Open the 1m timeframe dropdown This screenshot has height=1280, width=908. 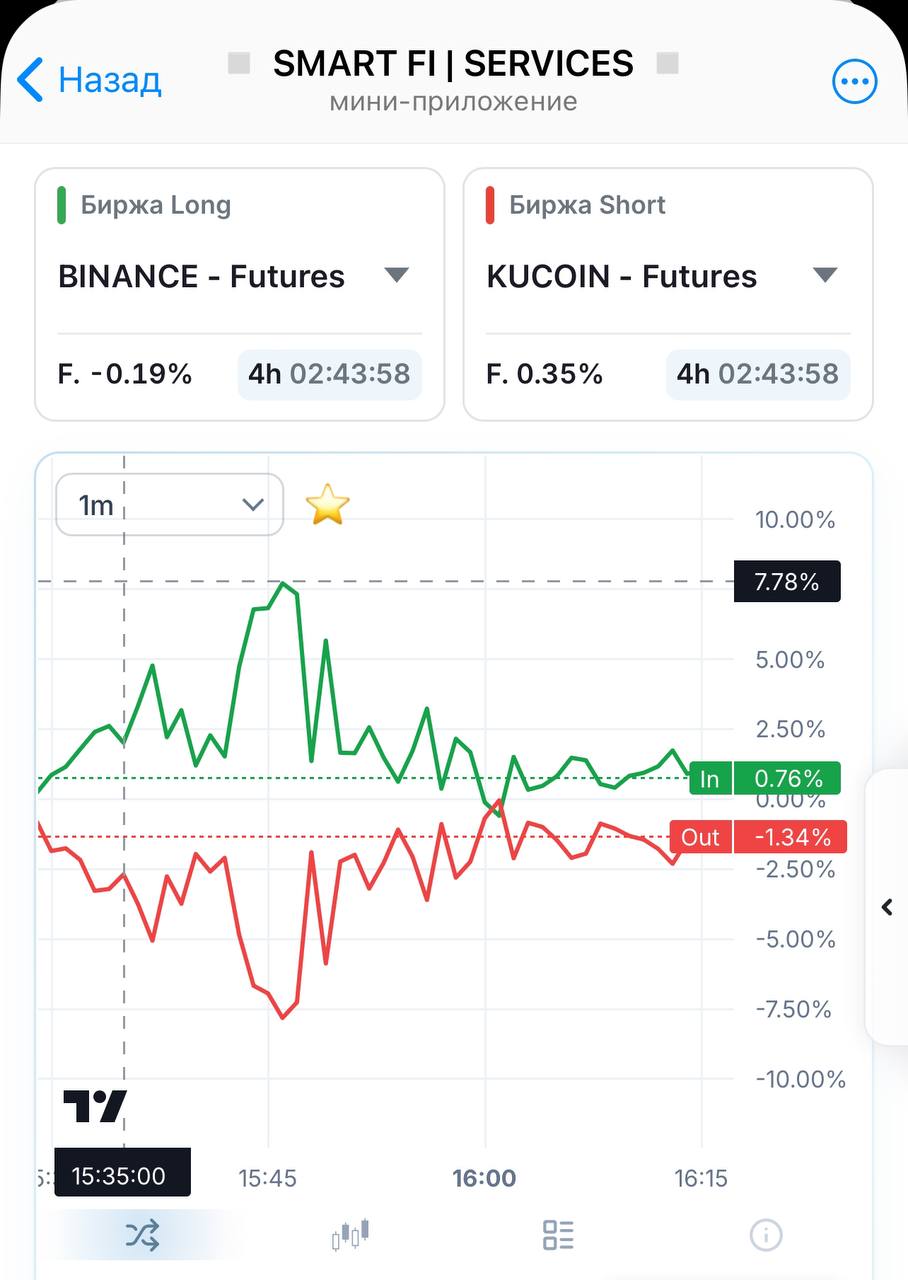(x=170, y=505)
